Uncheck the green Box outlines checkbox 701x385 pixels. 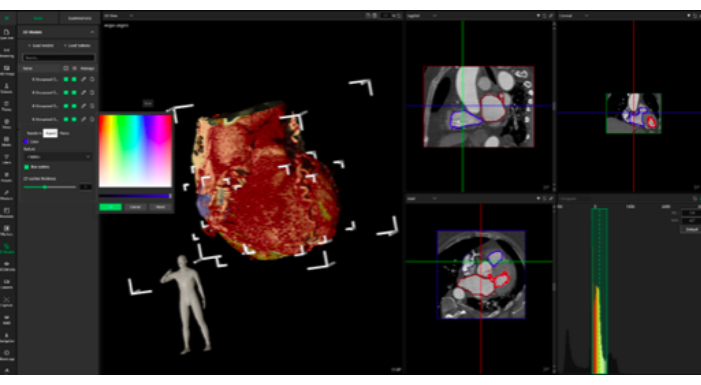pyautogui.click(x=26, y=167)
